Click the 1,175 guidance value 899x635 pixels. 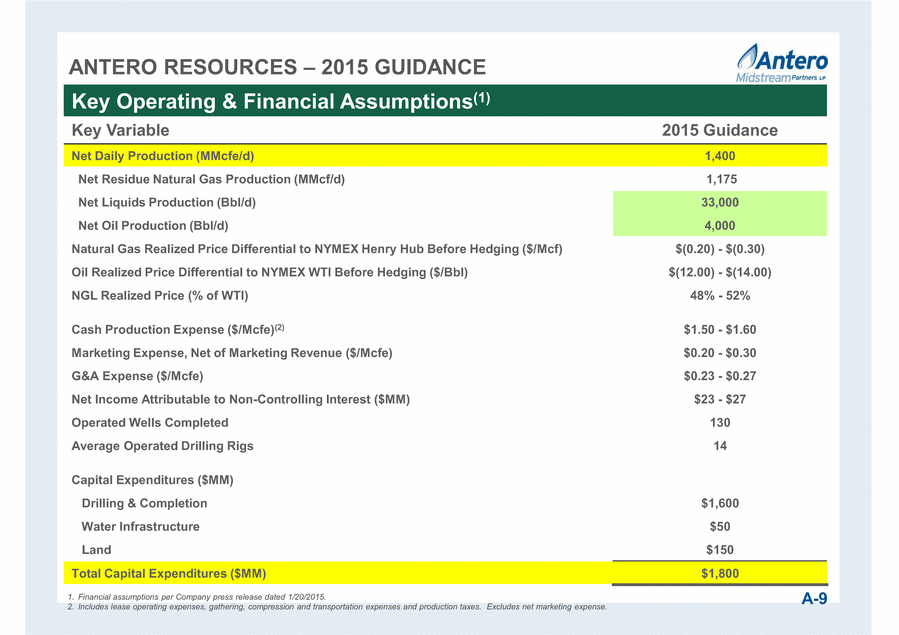[x=721, y=179]
